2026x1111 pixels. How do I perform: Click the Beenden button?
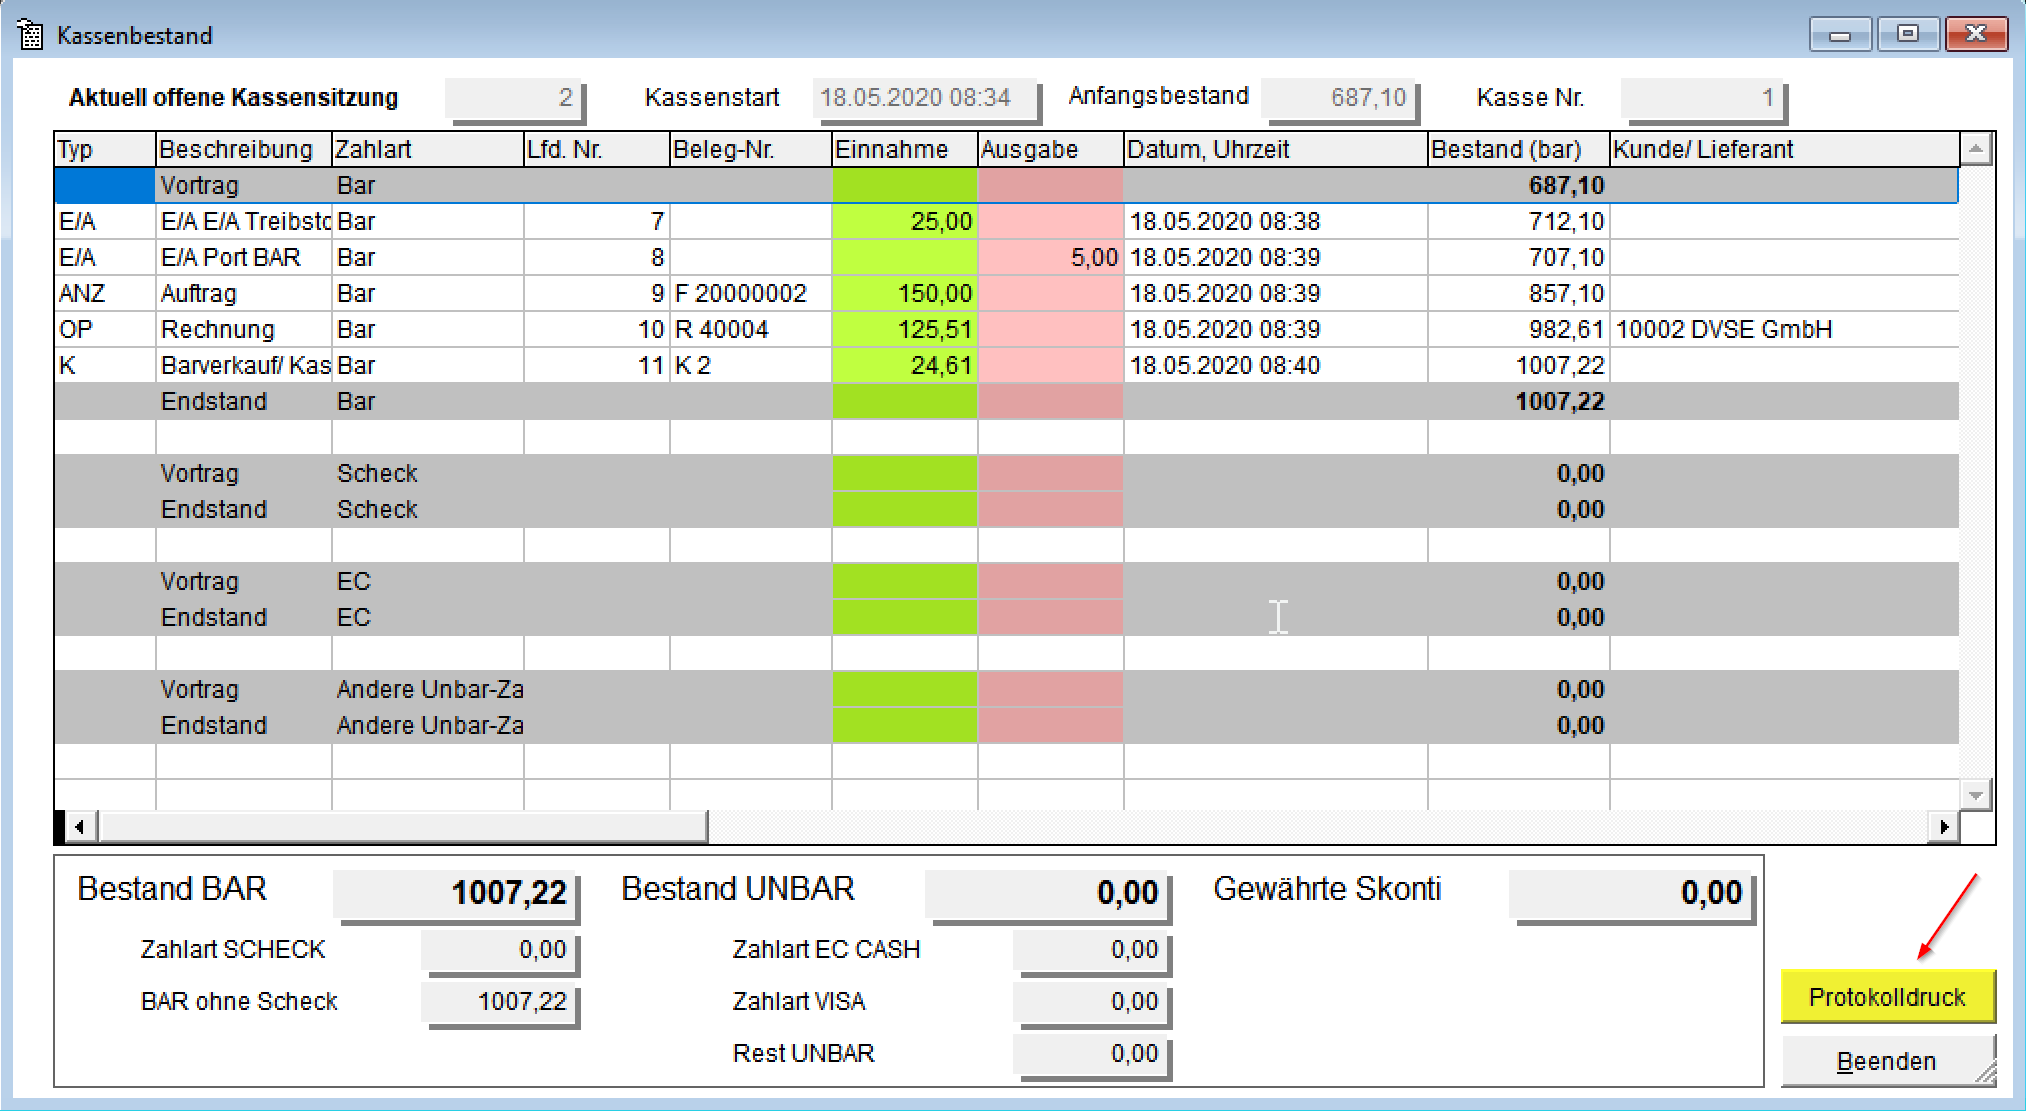(x=1887, y=1060)
